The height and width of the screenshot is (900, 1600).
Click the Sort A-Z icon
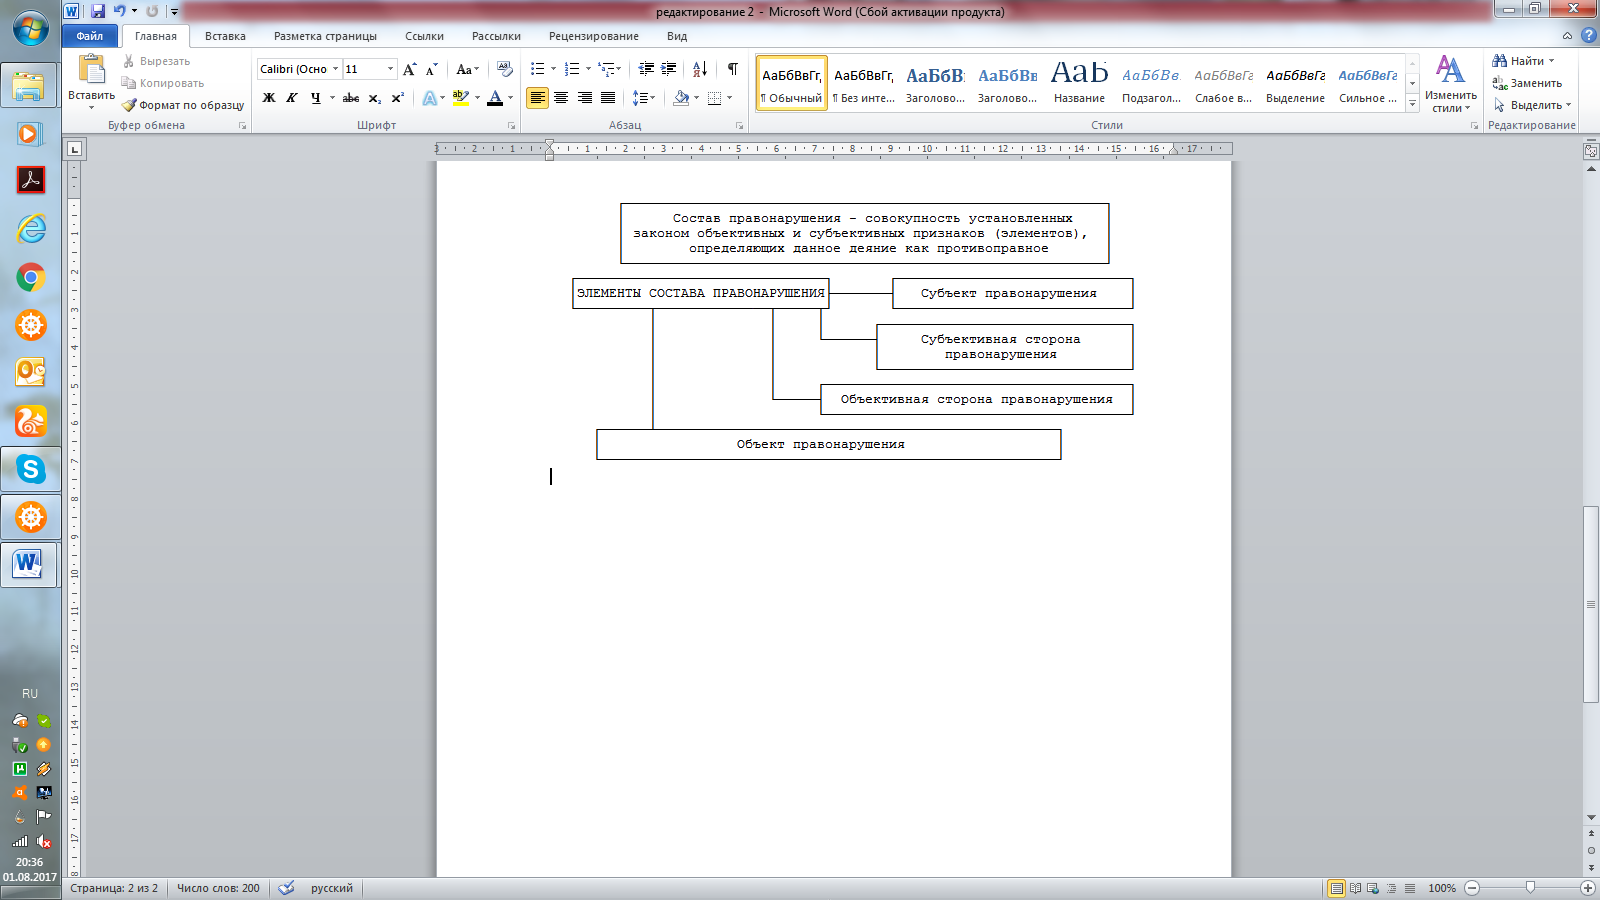700,69
